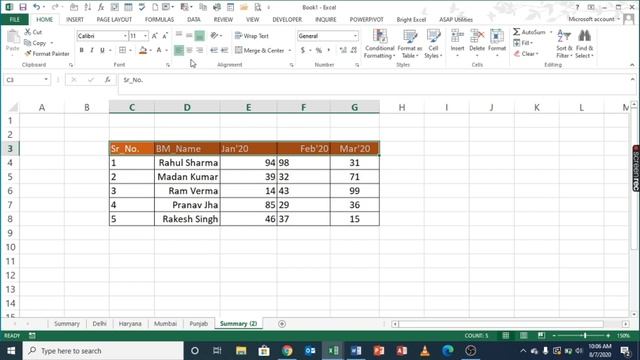This screenshot has height=360, width=640.
Task: Expand Merge & Center dropdown arrow
Action: tap(290, 50)
